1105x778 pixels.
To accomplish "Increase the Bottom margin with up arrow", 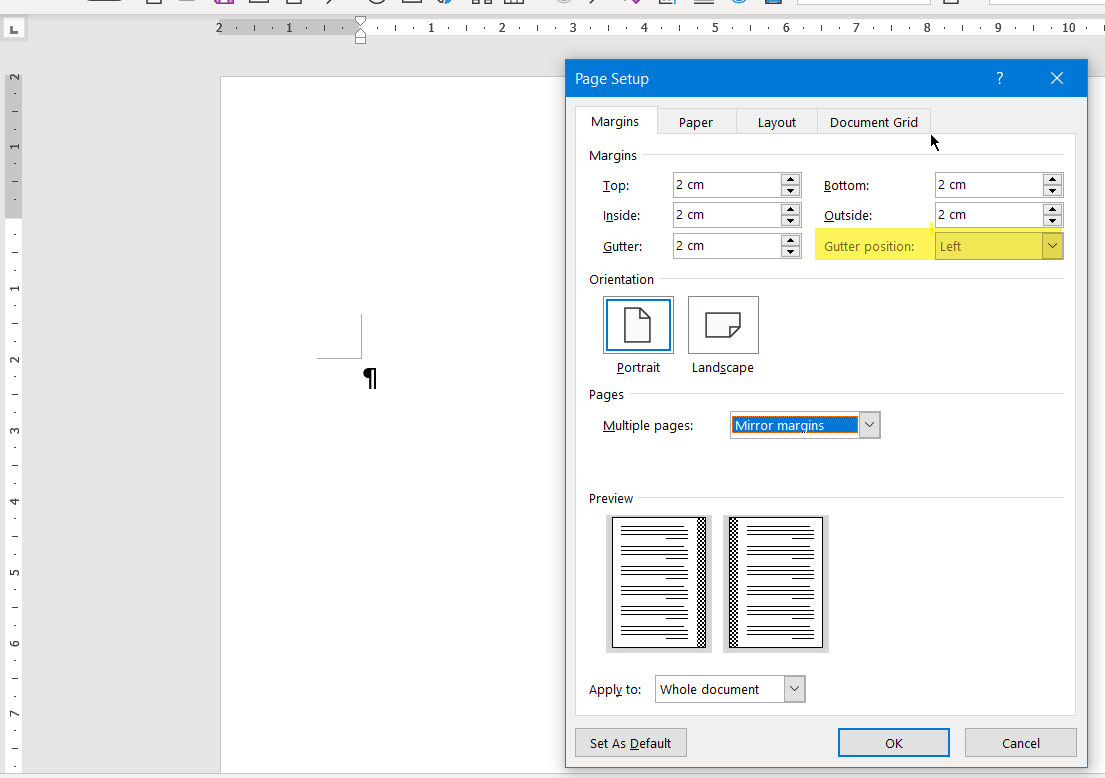I will [1053, 179].
